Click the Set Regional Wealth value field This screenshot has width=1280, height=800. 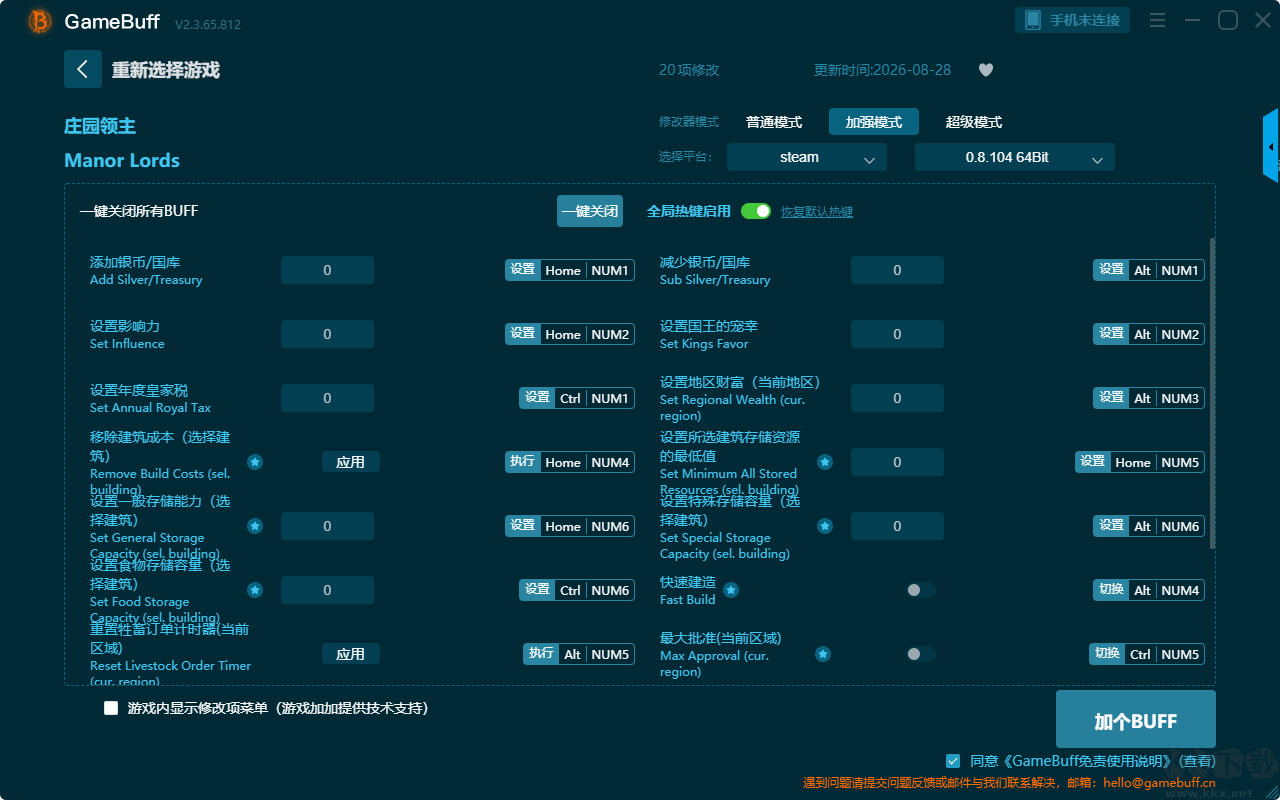[x=897, y=398]
